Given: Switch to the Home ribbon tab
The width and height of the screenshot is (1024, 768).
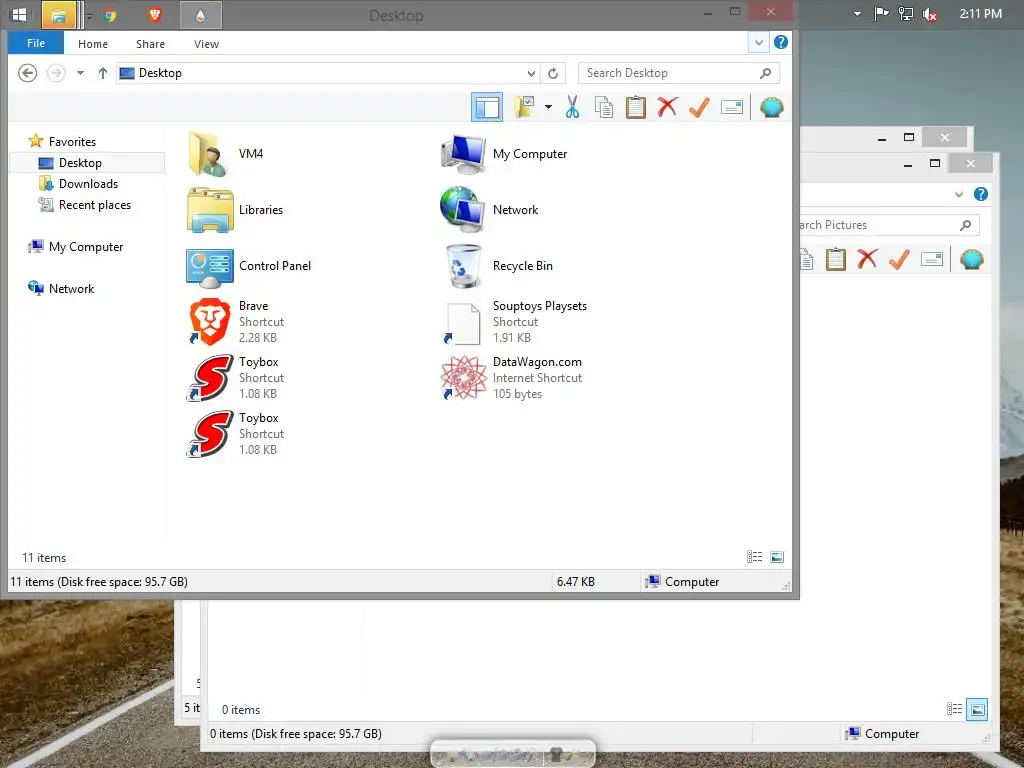Looking at the screenshot, I should click(x=93, y=44).
